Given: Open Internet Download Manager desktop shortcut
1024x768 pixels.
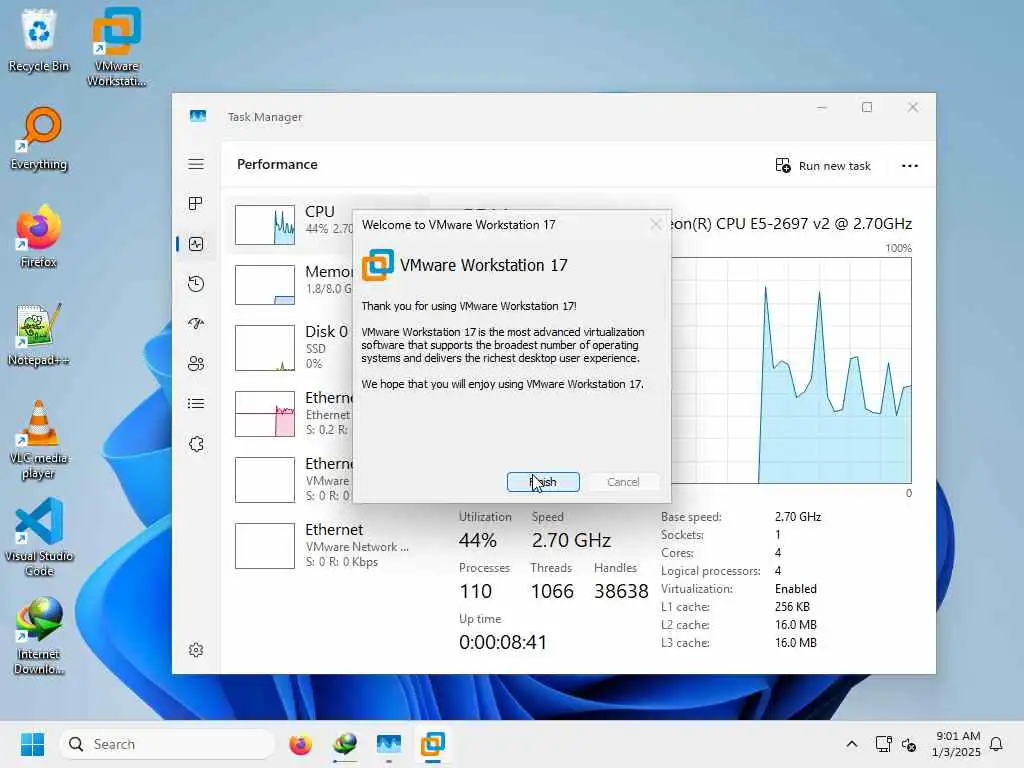Looking at the screenshot, I should pos(39,635).
